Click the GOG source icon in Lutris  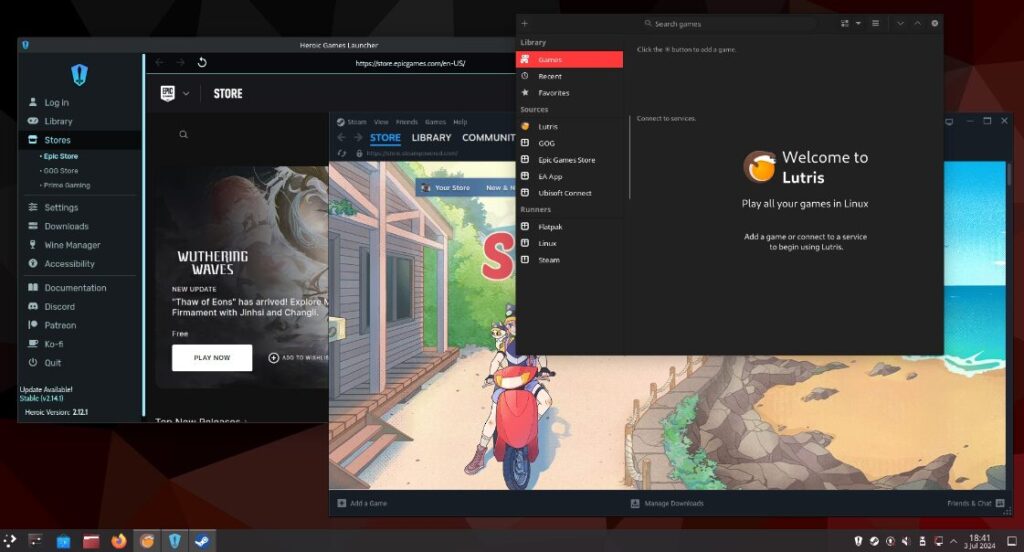coord(524,142)
